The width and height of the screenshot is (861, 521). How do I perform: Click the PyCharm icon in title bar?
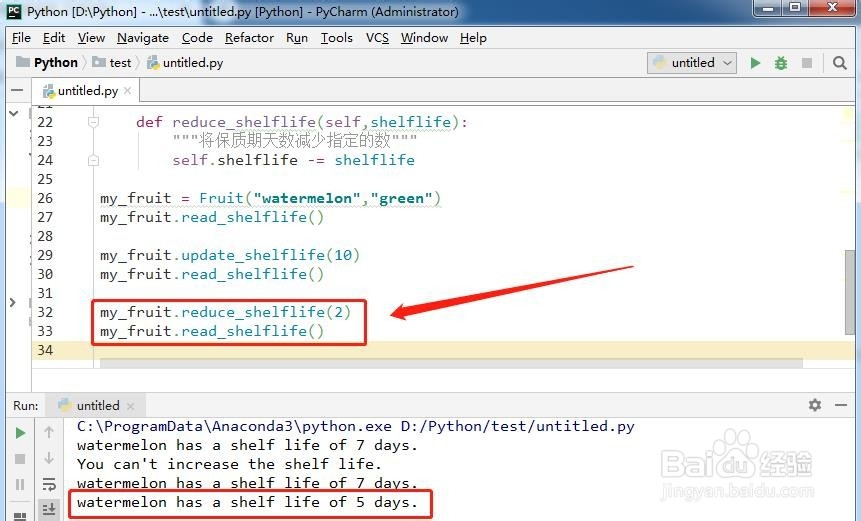[14, 11]
